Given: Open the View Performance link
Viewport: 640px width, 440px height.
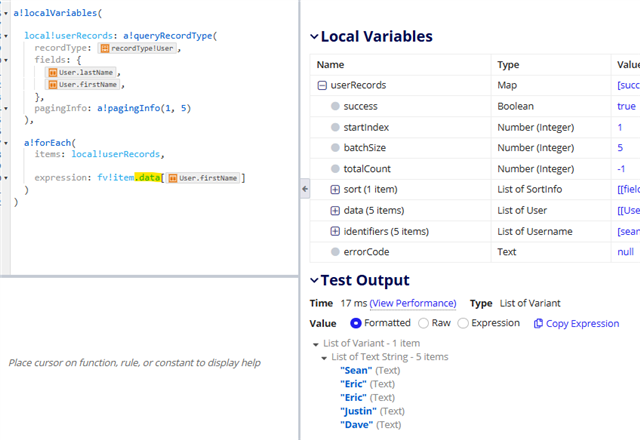Looking at the screenshot, I should (x=412, y=303).
